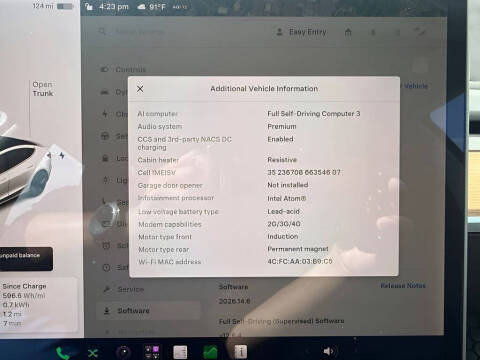Select 'Full Self-Driving Computer 3' value
The height and width of the screenshot is (360, 480).
(x=314, y=114)
